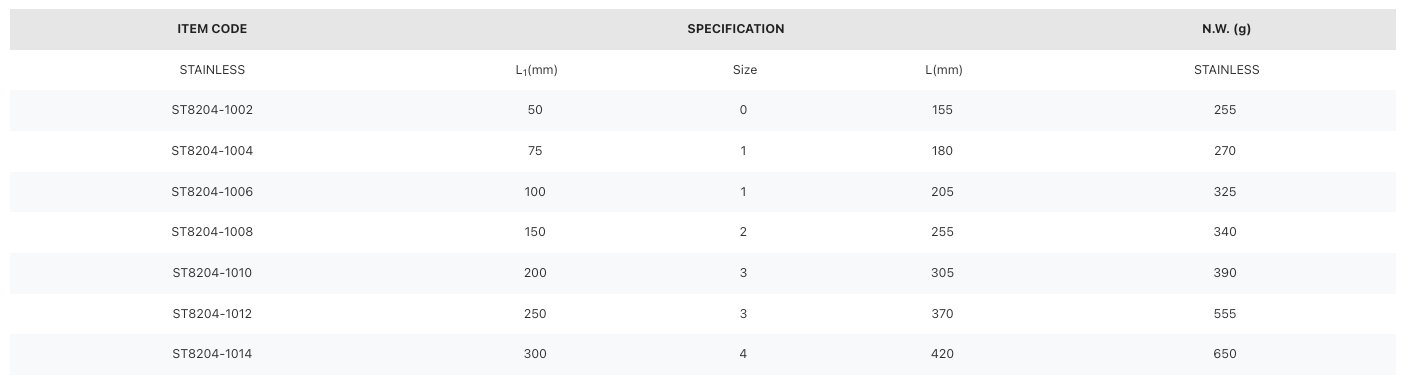
Task: Click the Size value 4
Action: click(743, 354)
